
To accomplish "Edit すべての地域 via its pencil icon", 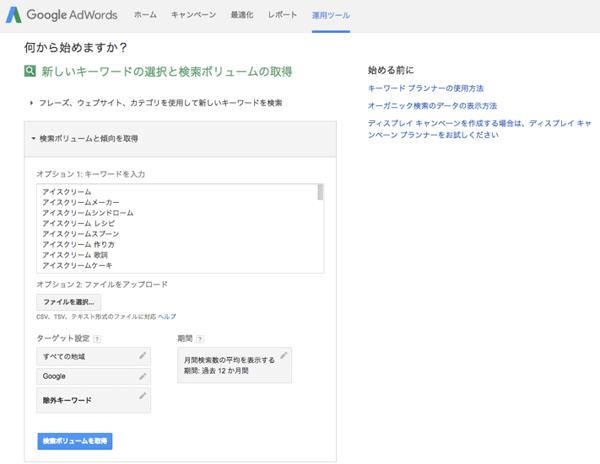I will (142, 356).
